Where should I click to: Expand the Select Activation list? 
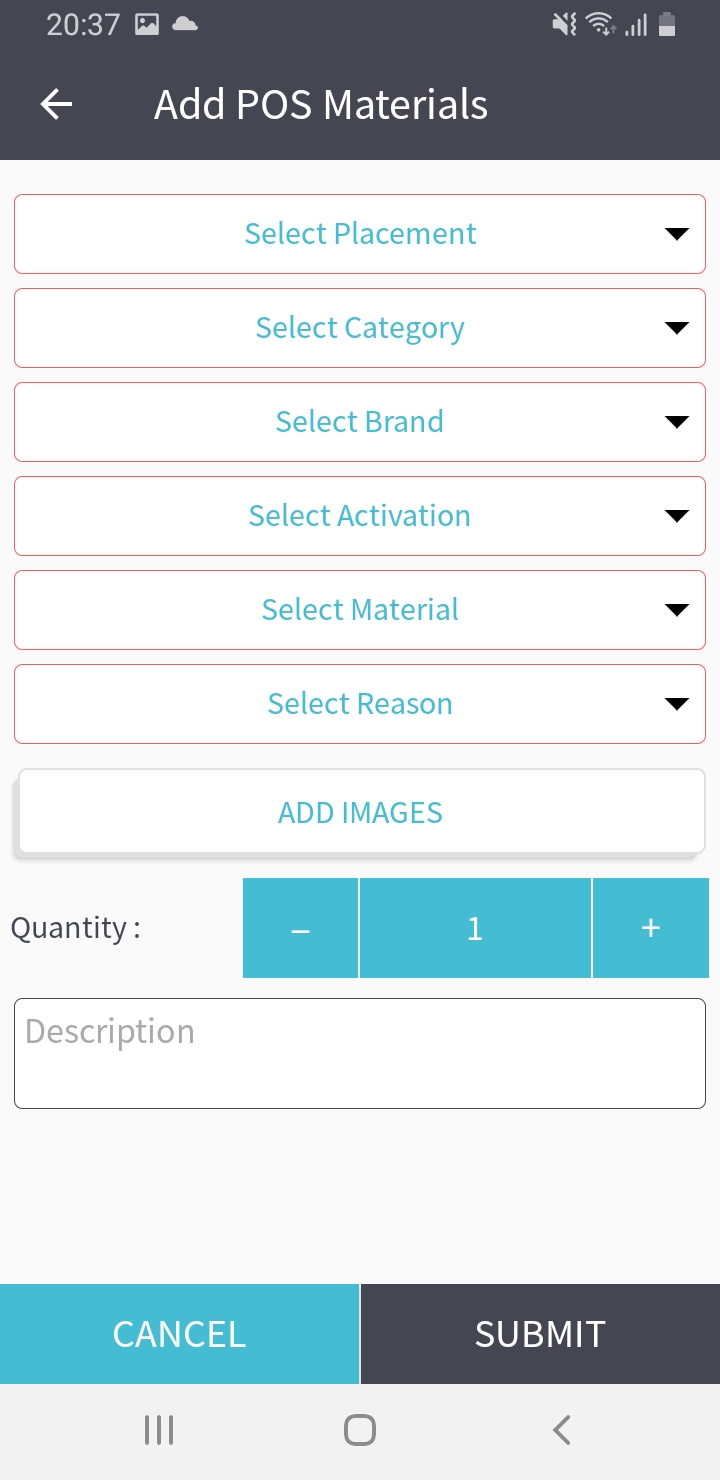coord(360,516)
